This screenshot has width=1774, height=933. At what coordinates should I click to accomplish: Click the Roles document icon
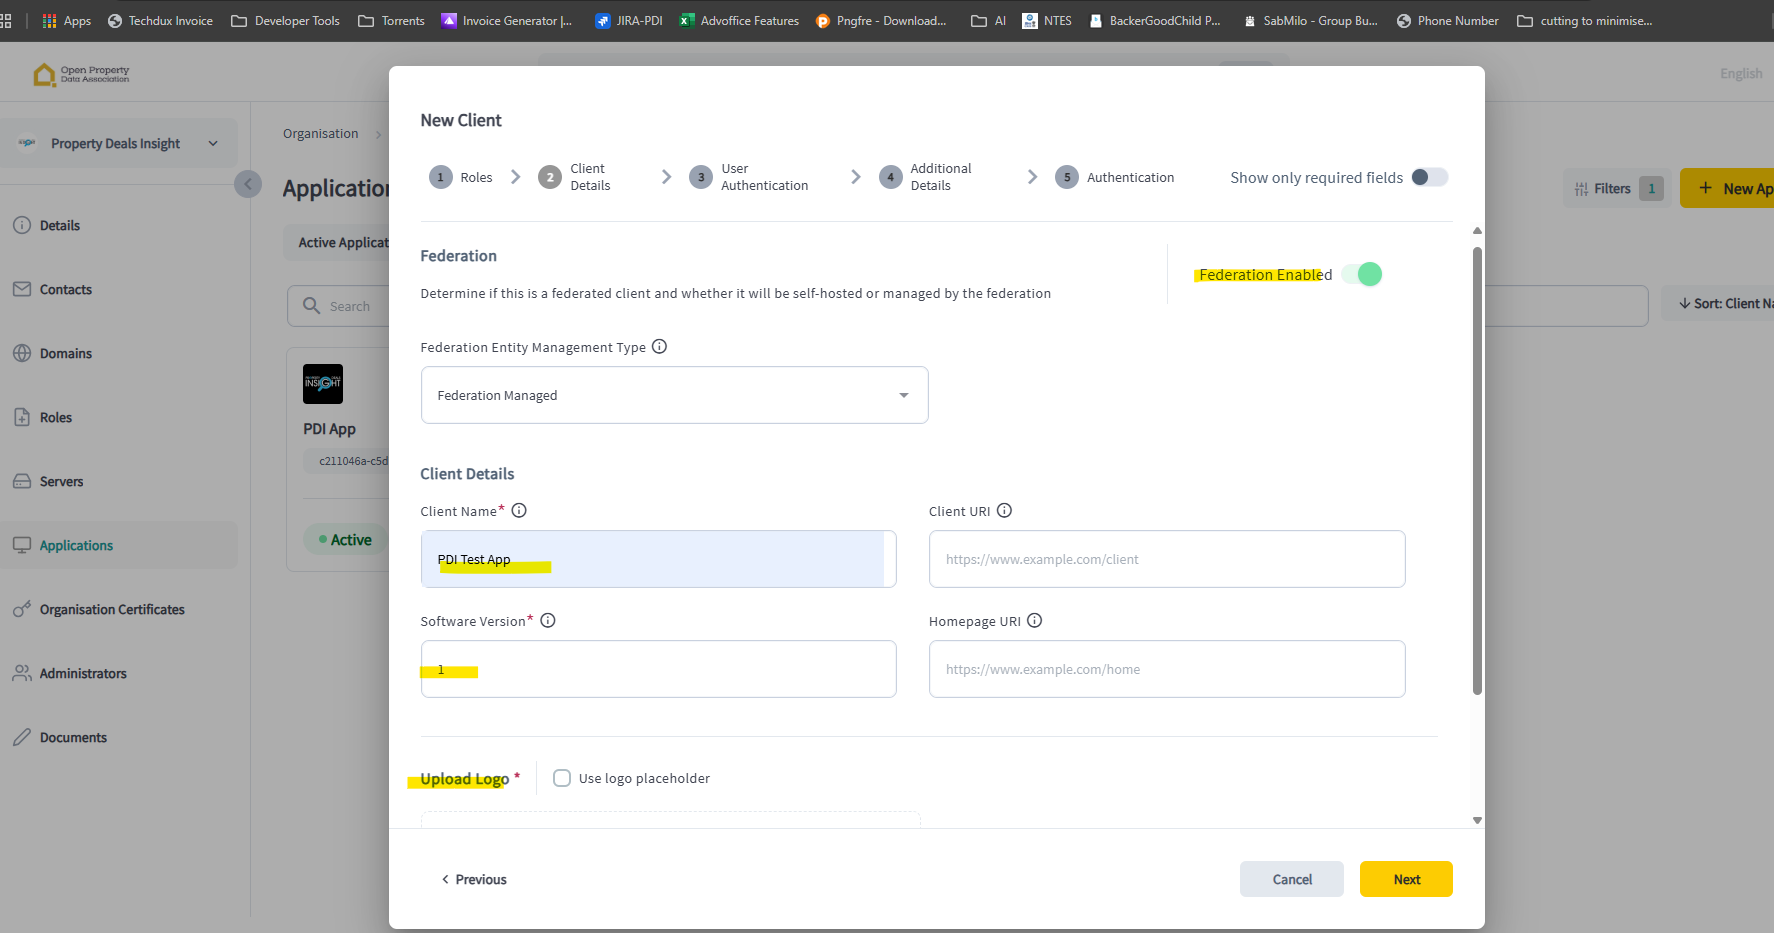(x=22, y=417)
